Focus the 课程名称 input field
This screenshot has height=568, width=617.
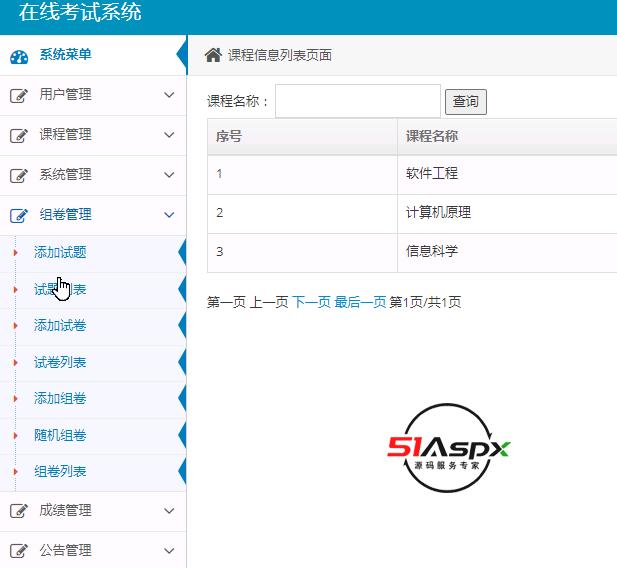[x=358, y=101]
